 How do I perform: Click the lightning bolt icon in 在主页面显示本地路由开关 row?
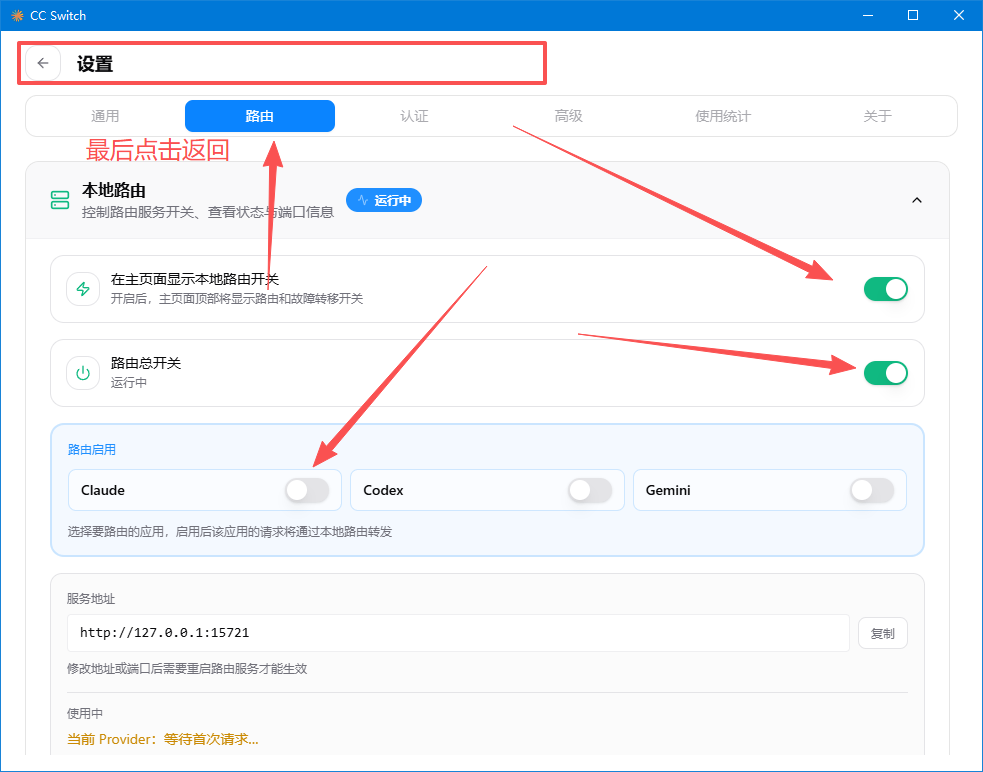pos(83,289)
